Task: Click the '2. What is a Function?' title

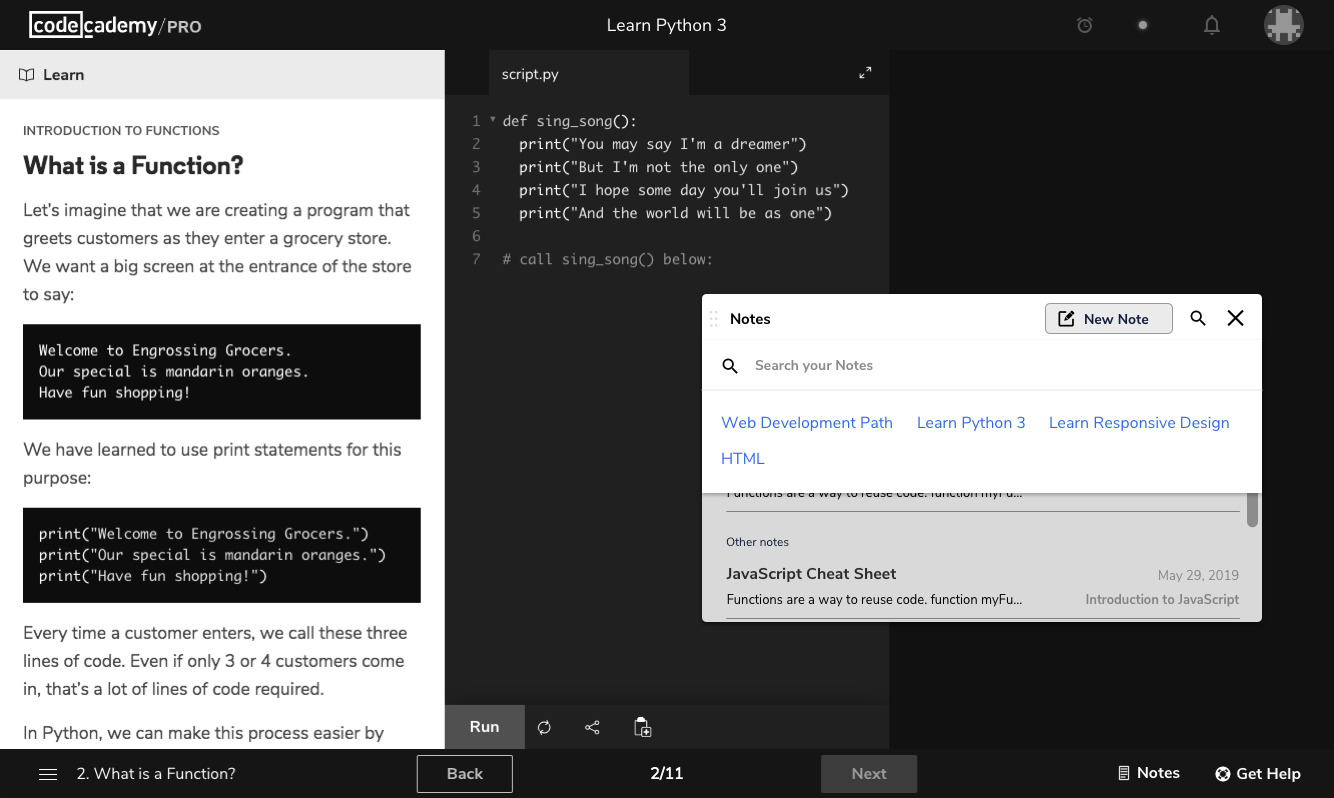Action: [x=156, y=774]
